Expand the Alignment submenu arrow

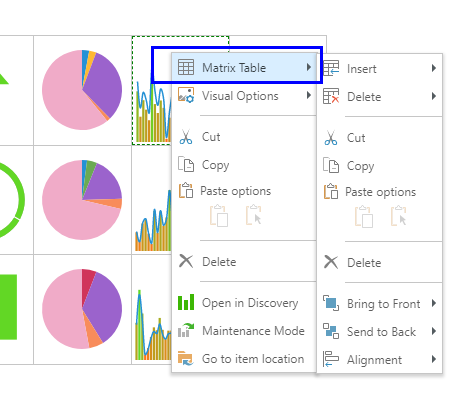(x=434, y=359)
